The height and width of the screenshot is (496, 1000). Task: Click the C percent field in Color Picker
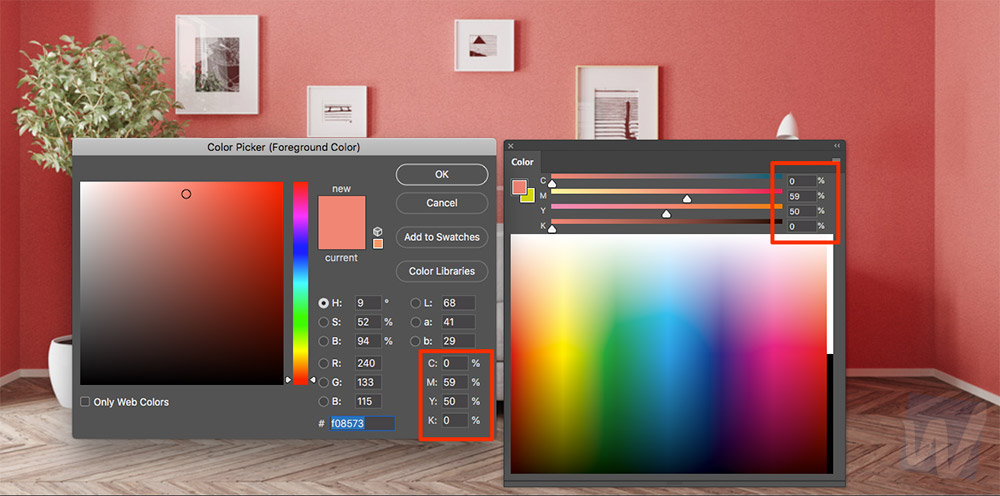[455, 363]
